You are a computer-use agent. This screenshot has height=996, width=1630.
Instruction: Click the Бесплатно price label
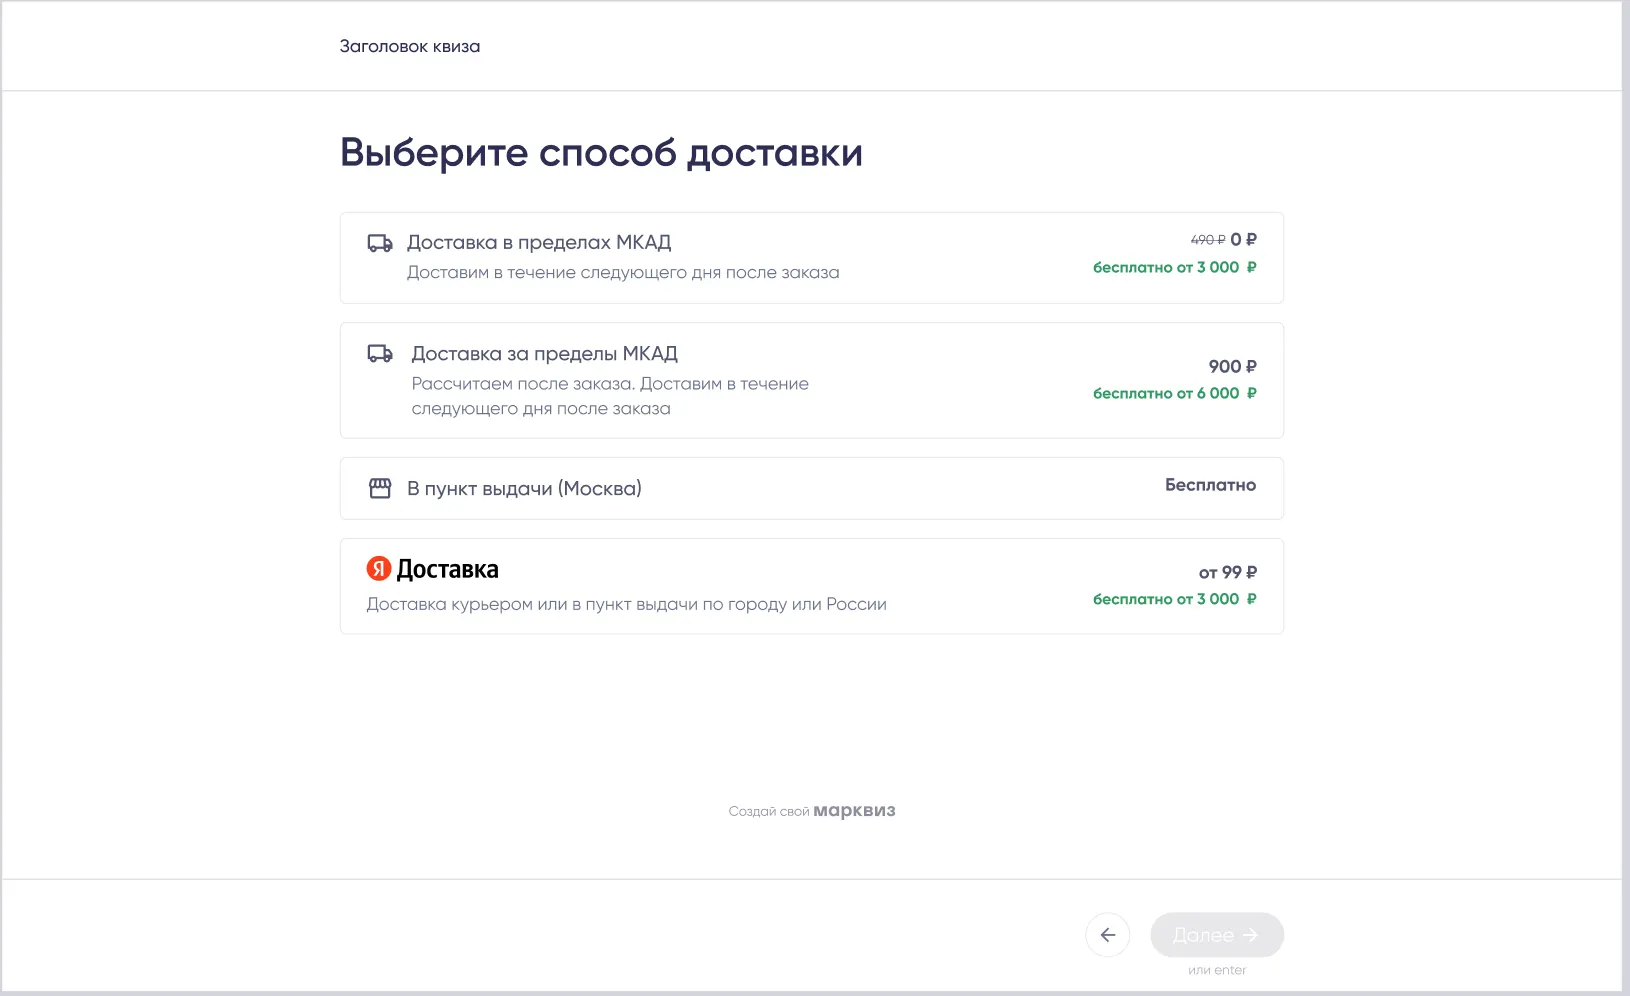(x=1210, y=485)
